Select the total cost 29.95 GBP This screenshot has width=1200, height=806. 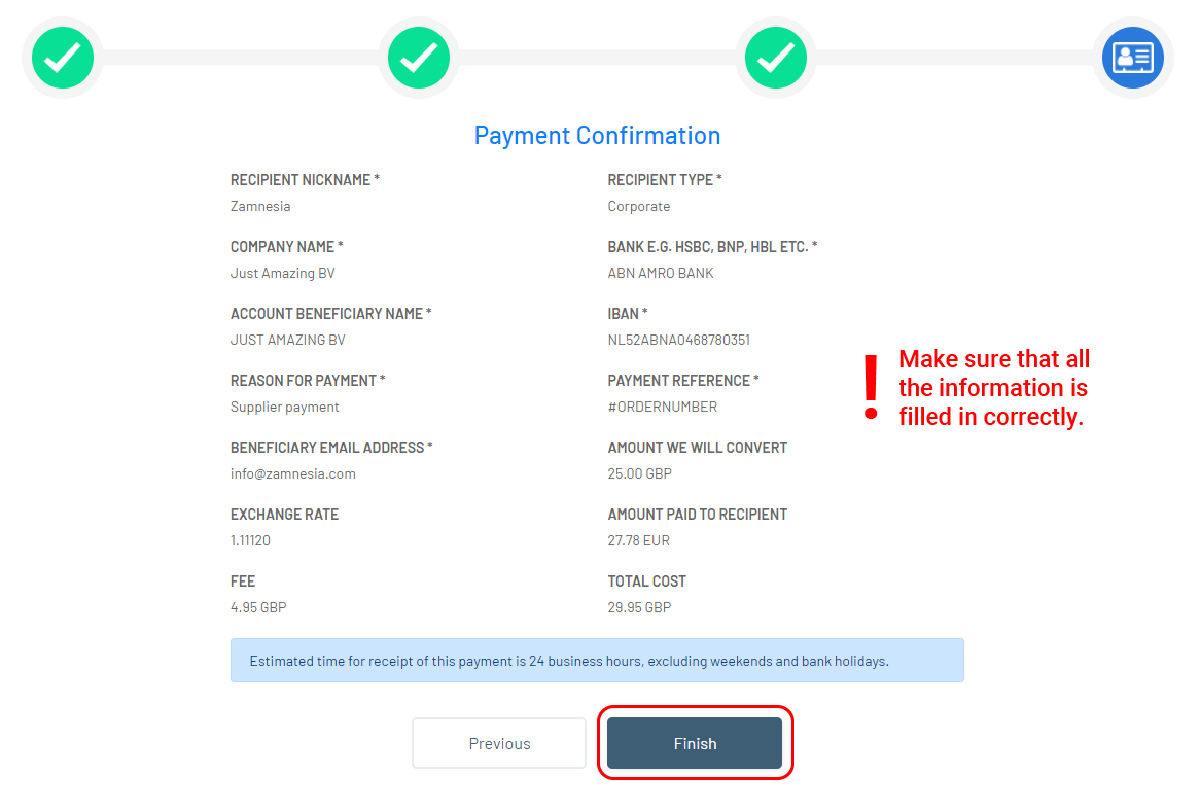pyautogui.click(x=639, y=608)
